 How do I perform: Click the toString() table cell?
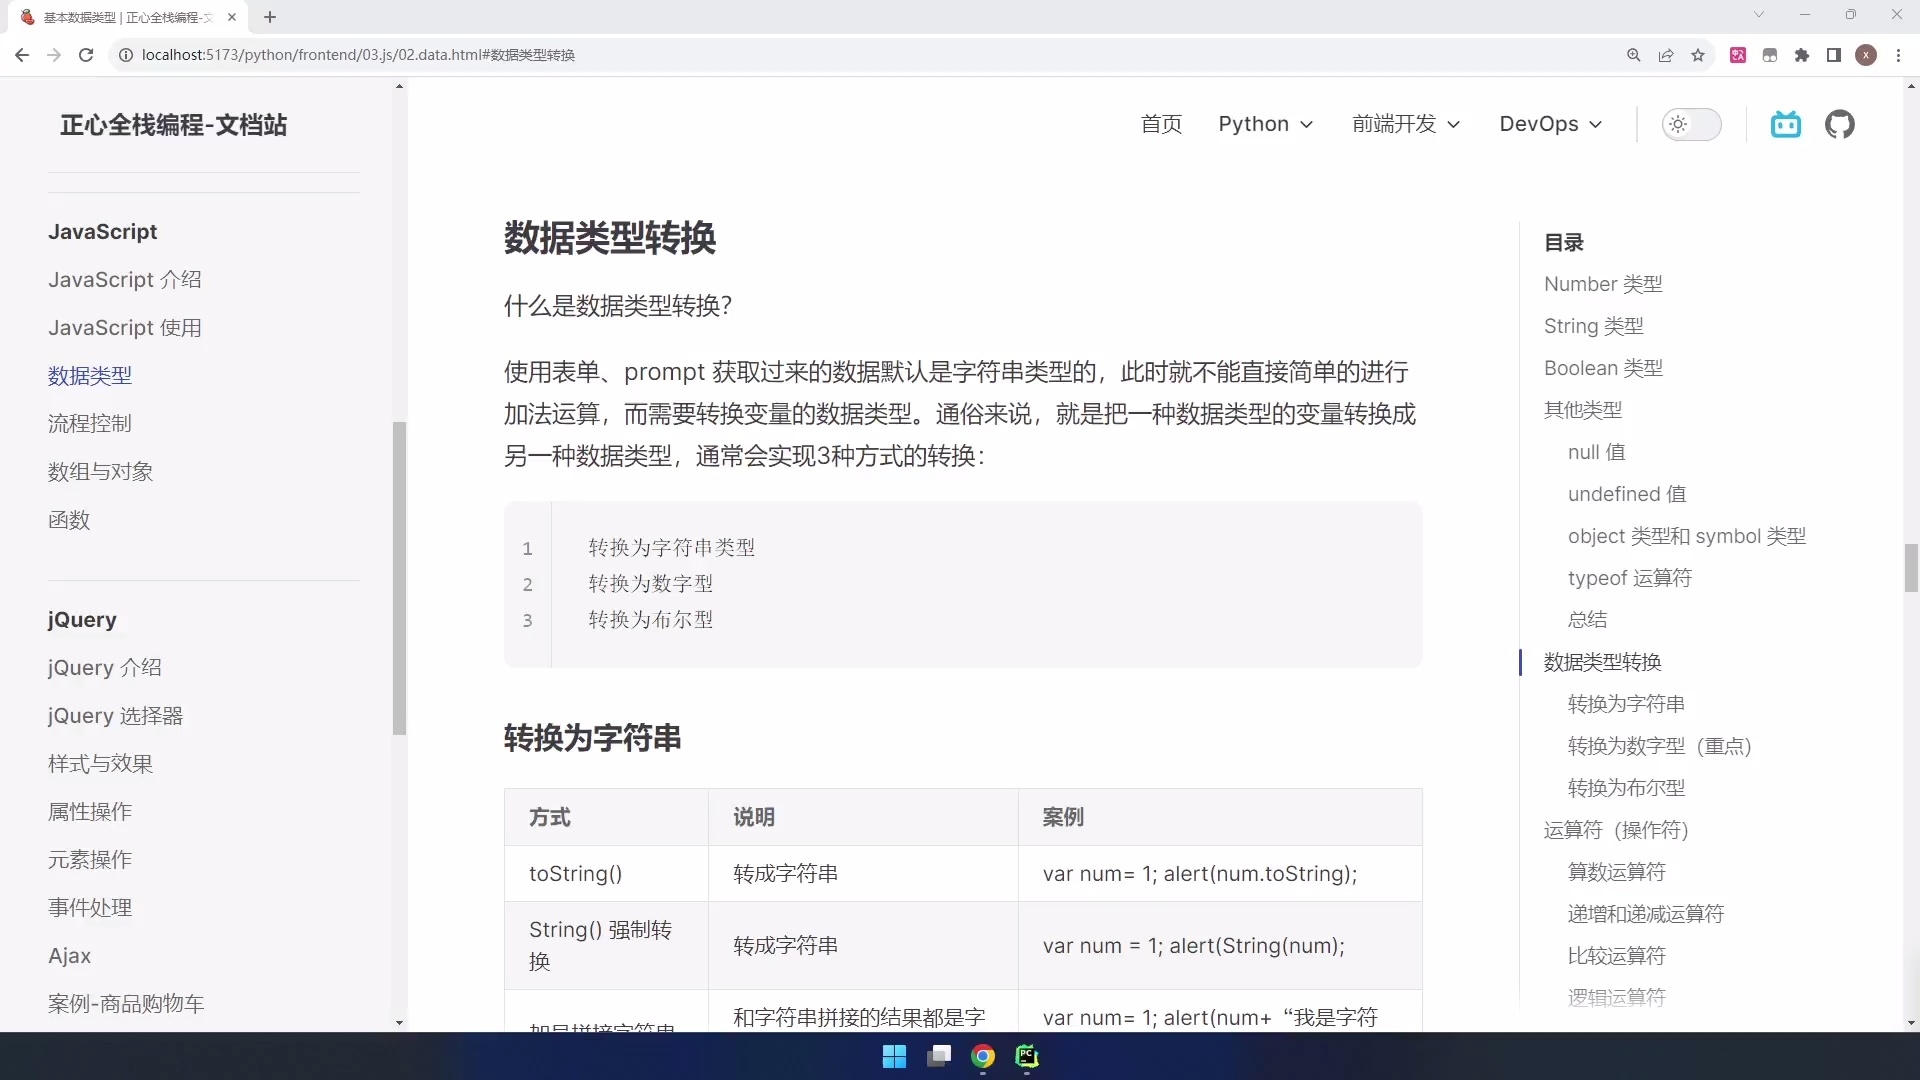(x=606, y=874)
